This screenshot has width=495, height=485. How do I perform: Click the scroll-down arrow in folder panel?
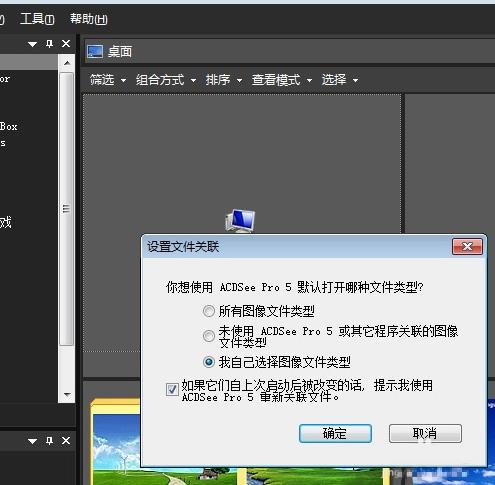(67, 395)
